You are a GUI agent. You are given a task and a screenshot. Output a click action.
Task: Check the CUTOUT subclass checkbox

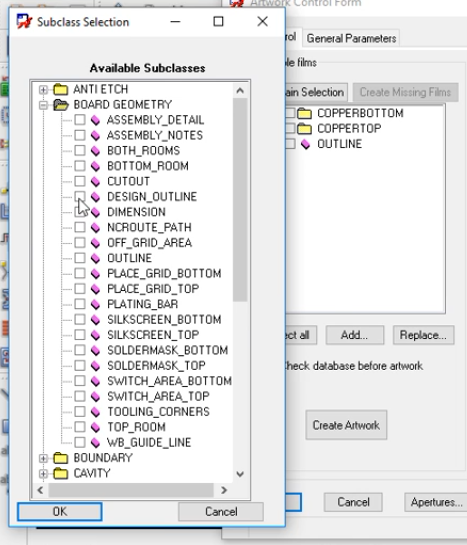tap(80, 181)
